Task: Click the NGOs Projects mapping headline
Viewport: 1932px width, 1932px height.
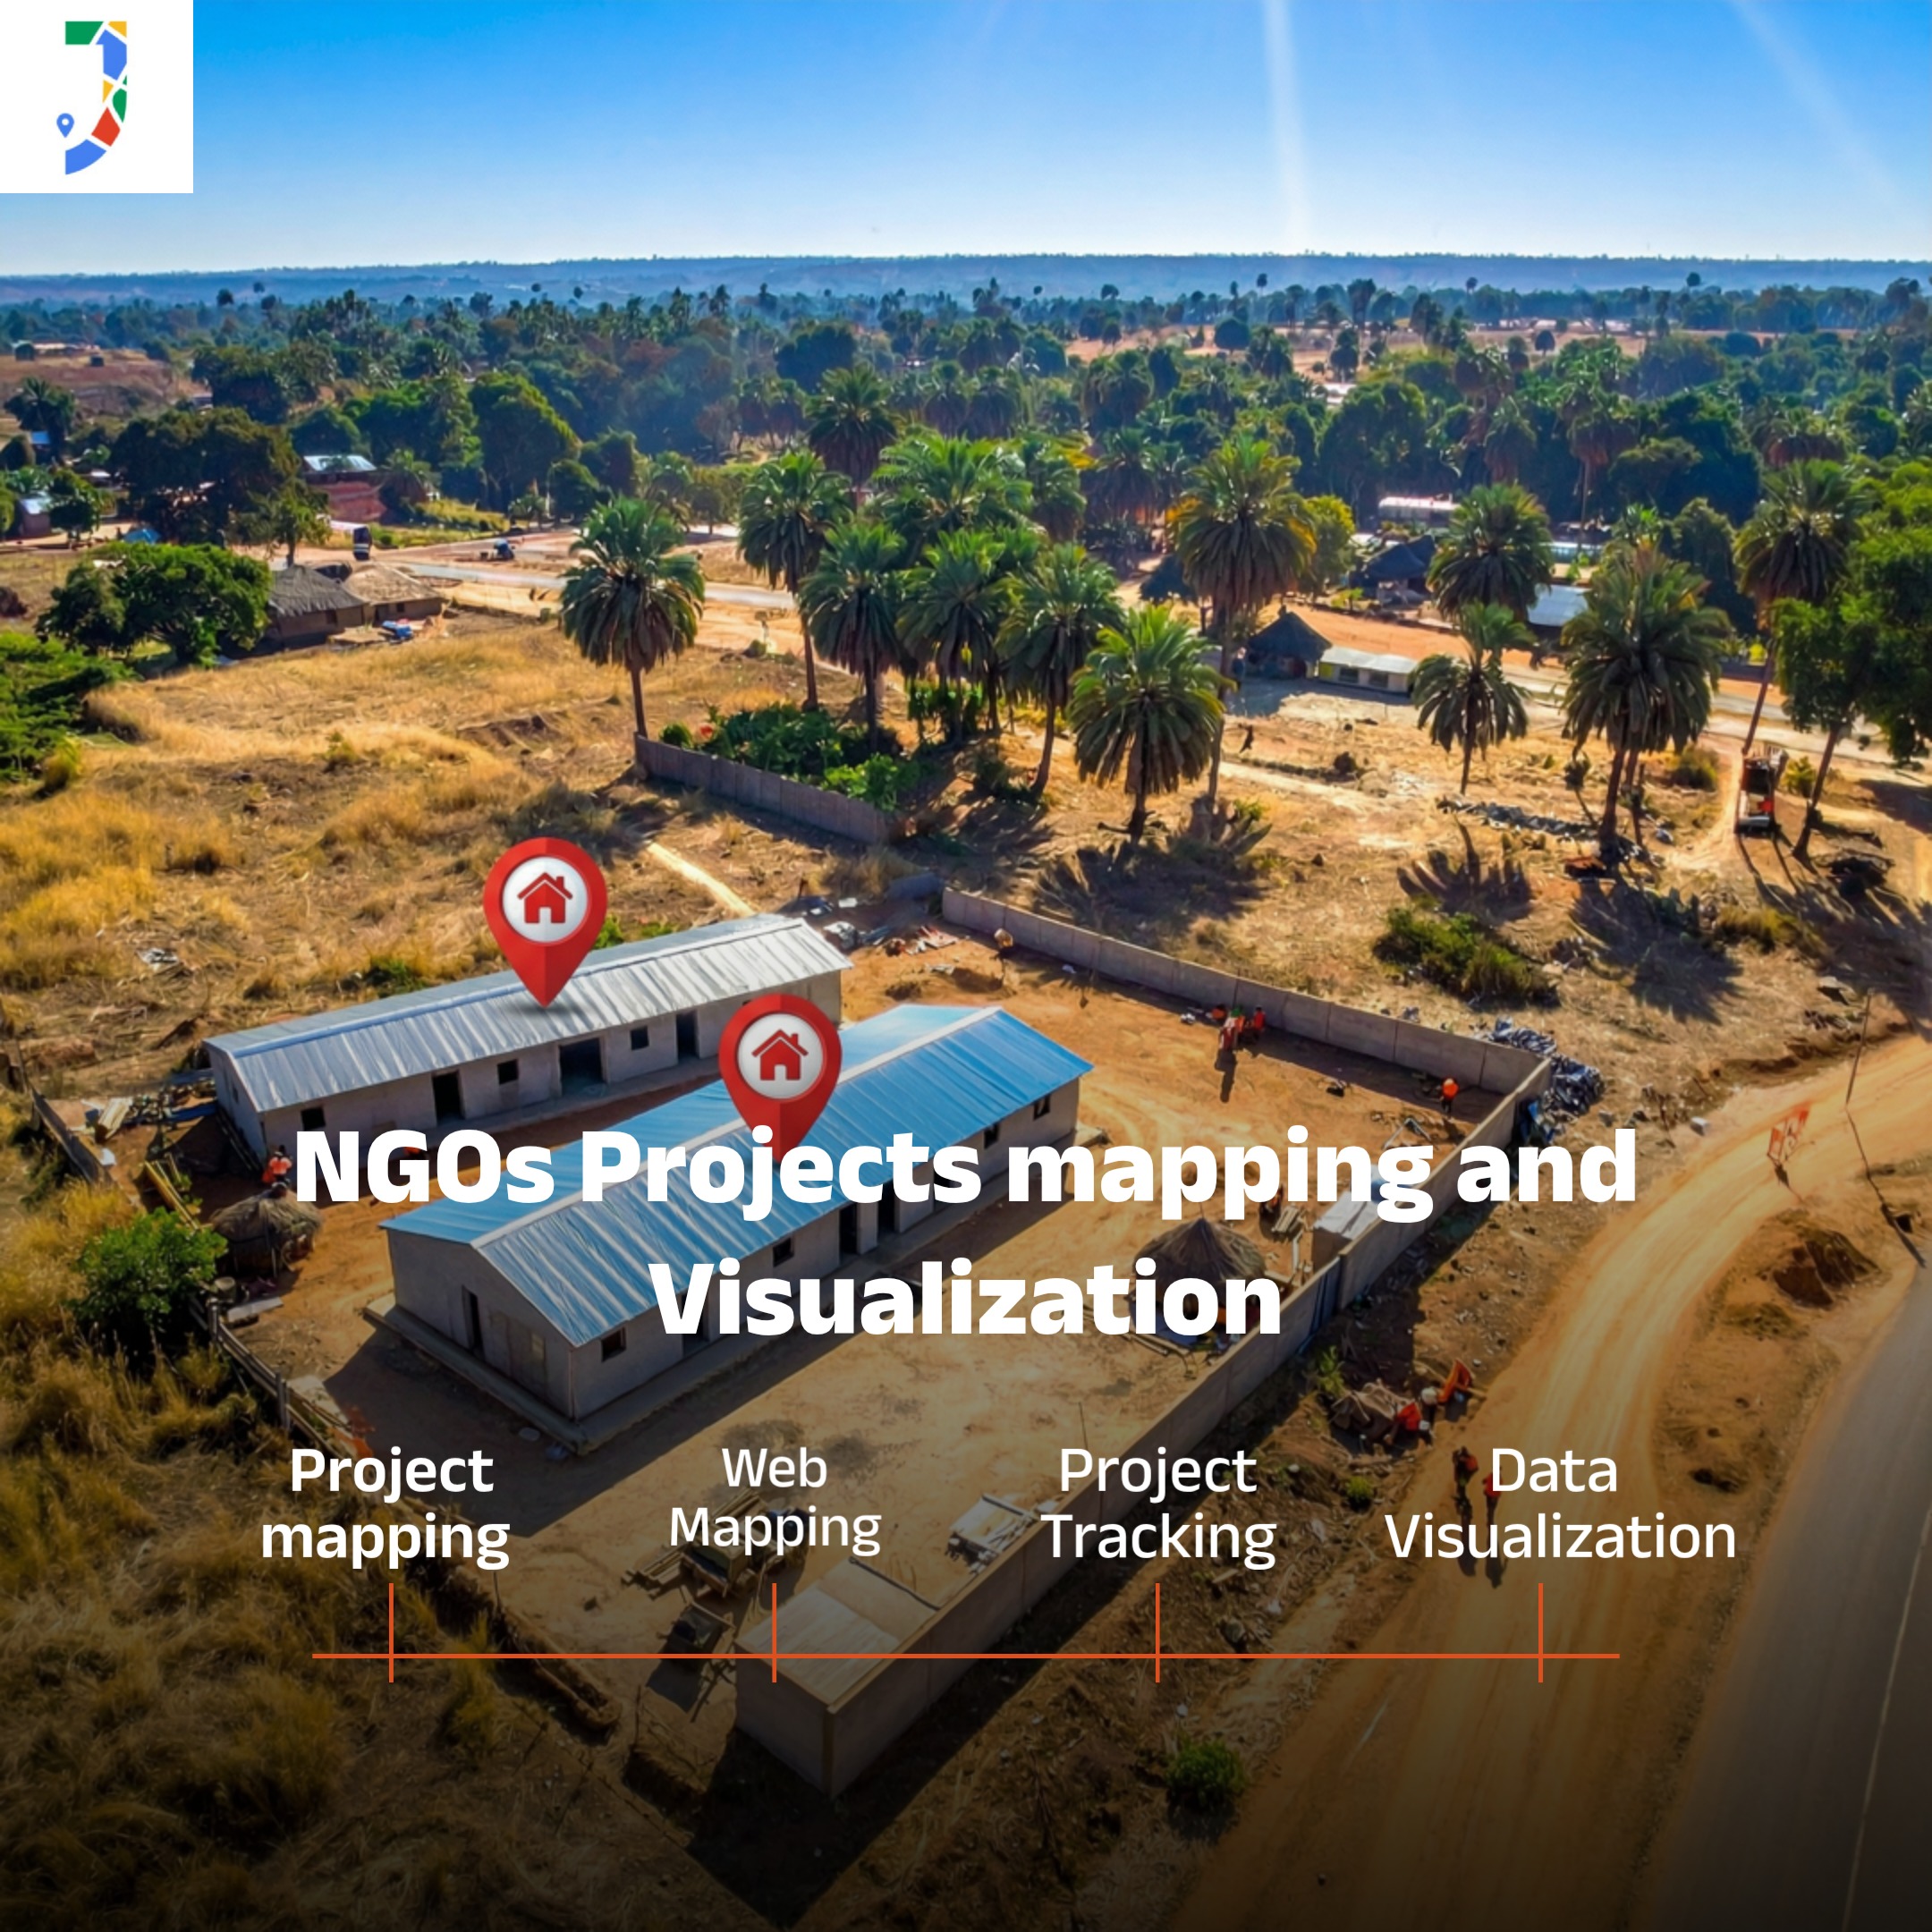Action: coord(965,1168)
